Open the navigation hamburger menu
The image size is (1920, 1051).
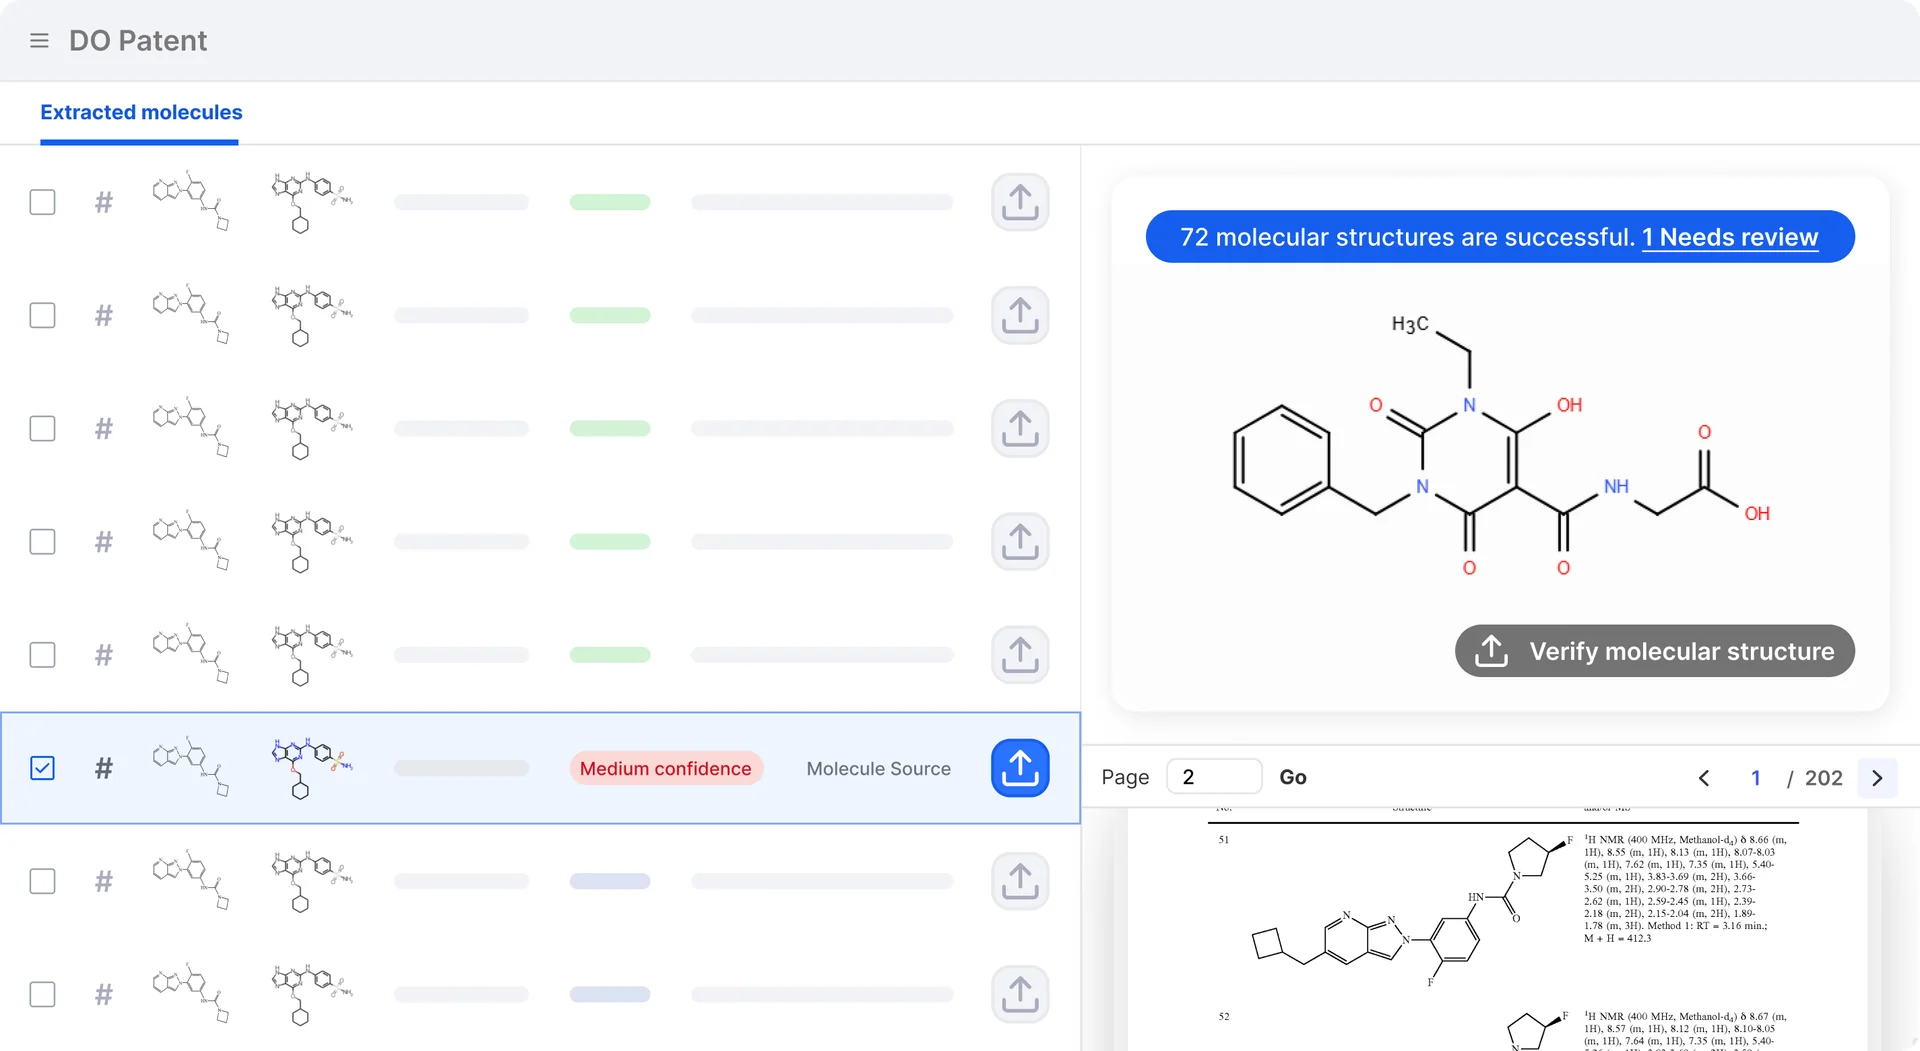coord(39,40)
